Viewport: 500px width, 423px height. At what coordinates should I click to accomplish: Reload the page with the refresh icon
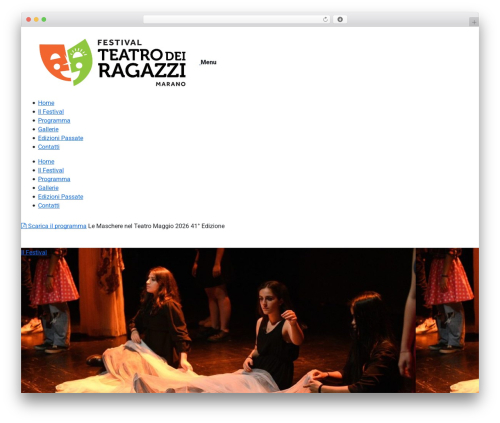pyautogui.click(x=325, y=19)
